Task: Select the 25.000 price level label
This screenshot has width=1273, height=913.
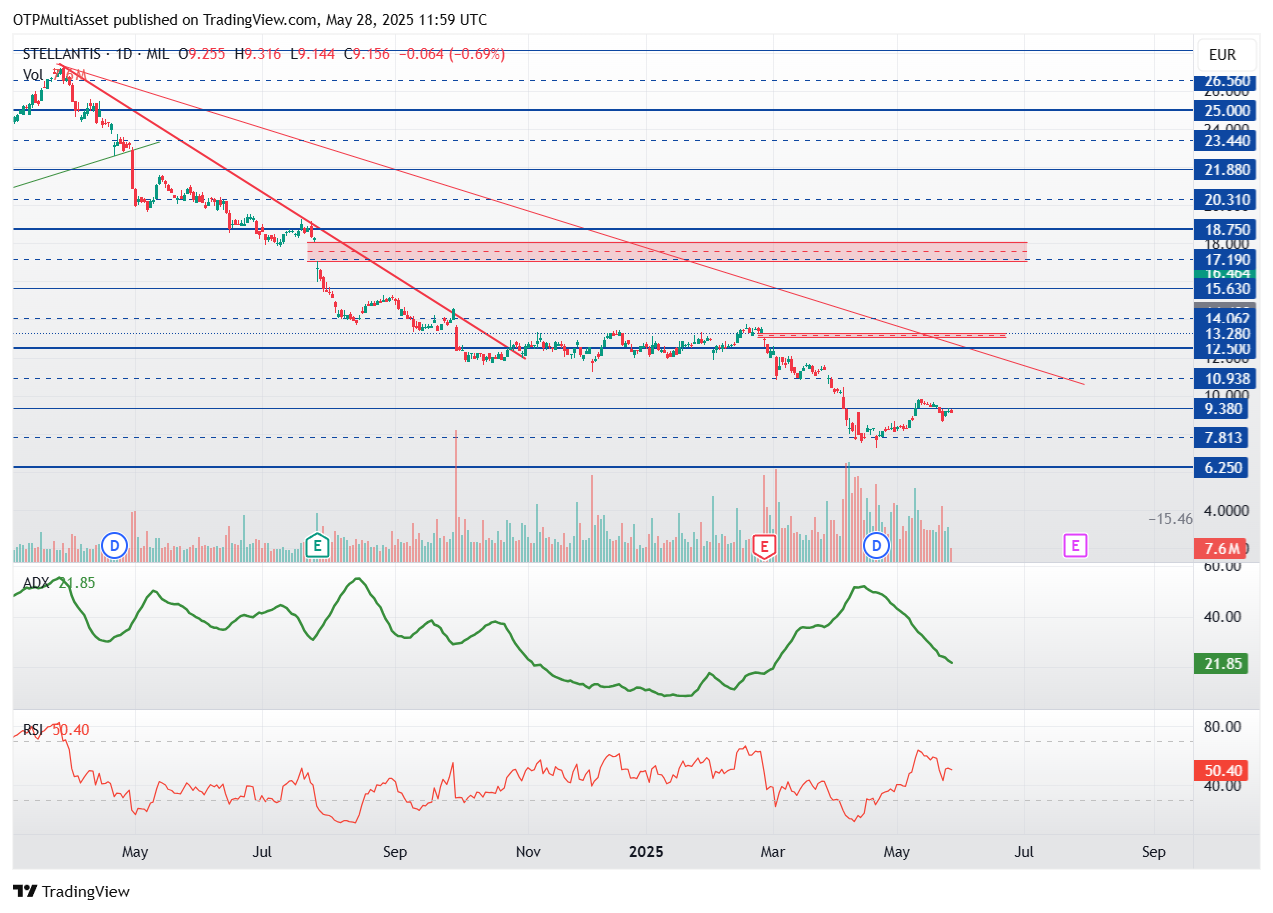Action: [1227, 110]
